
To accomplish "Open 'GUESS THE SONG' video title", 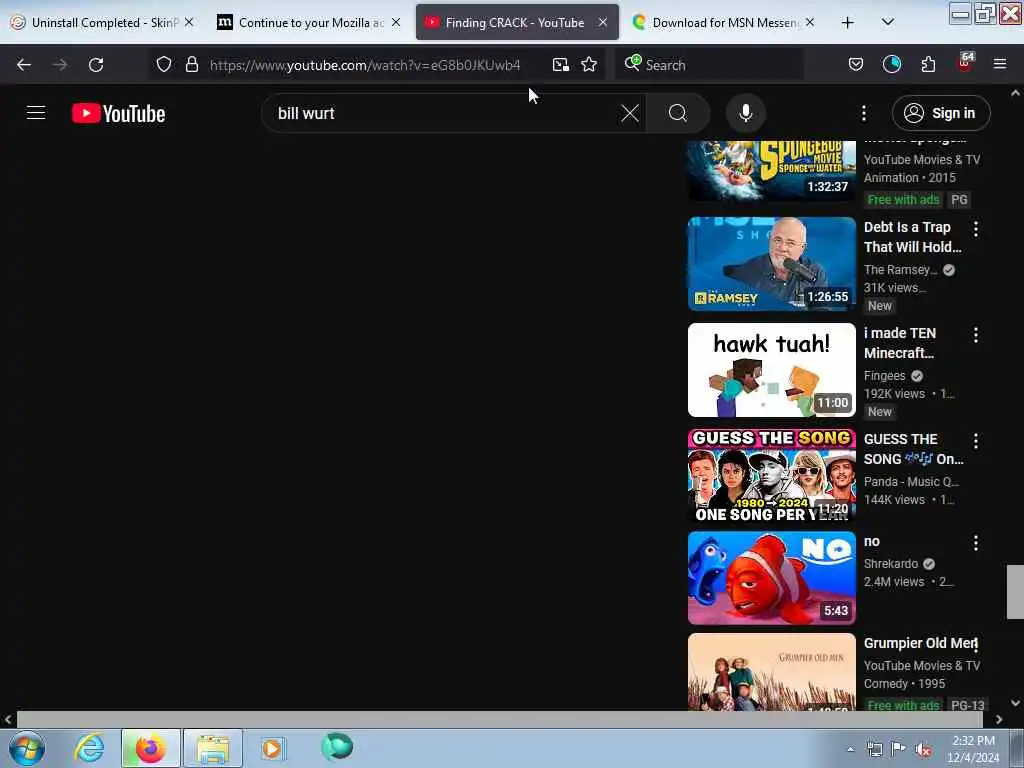I will click(x=913, y=449).
